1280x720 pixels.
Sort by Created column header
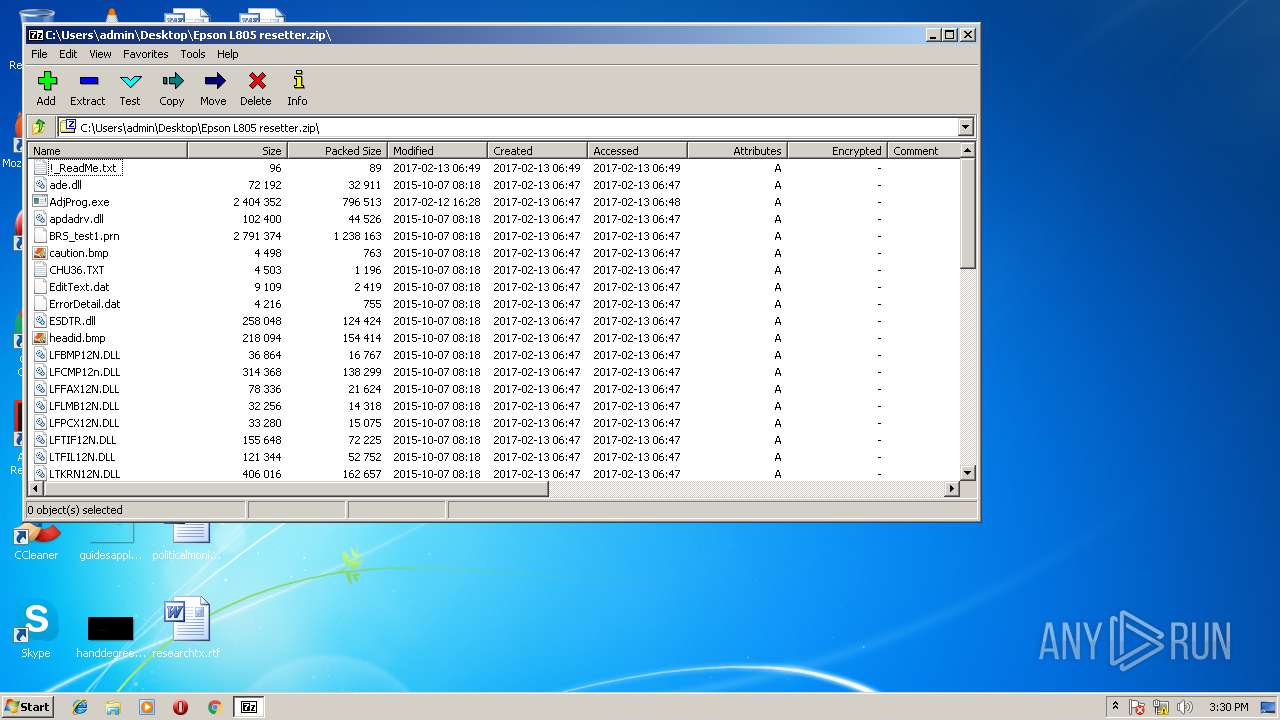coord(537,151)
